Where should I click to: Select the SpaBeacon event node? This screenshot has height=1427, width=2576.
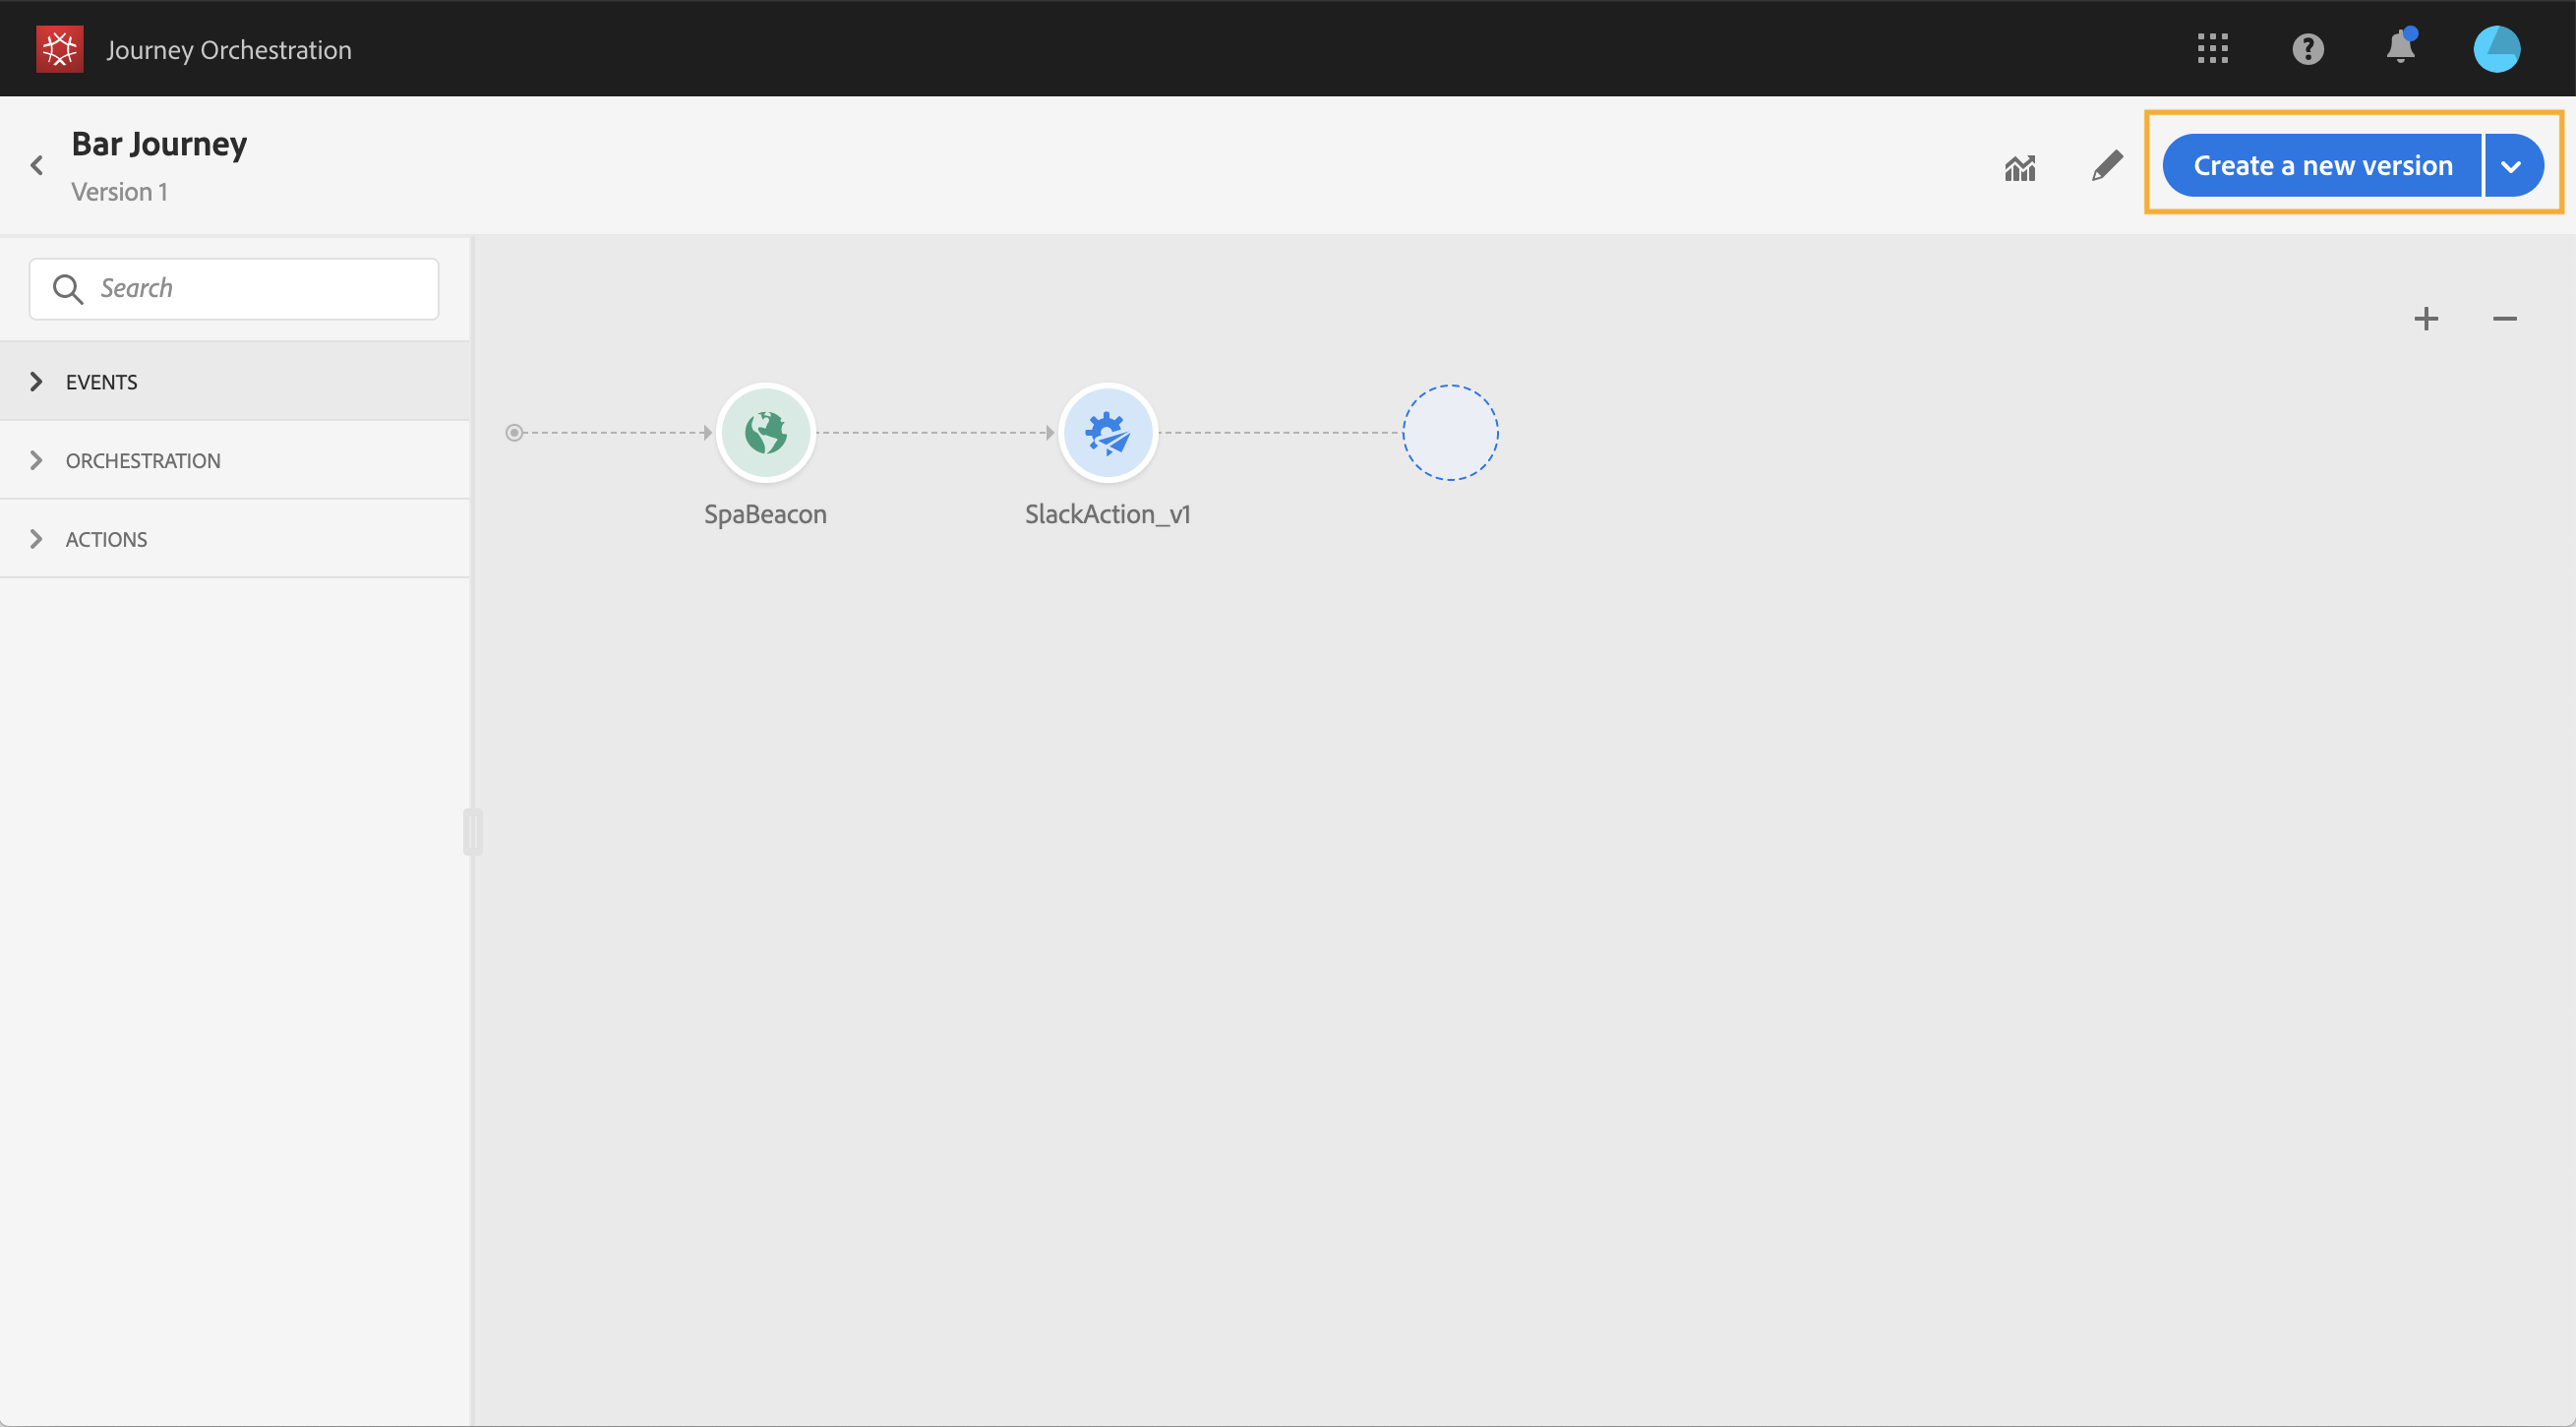tap(765, 433)
